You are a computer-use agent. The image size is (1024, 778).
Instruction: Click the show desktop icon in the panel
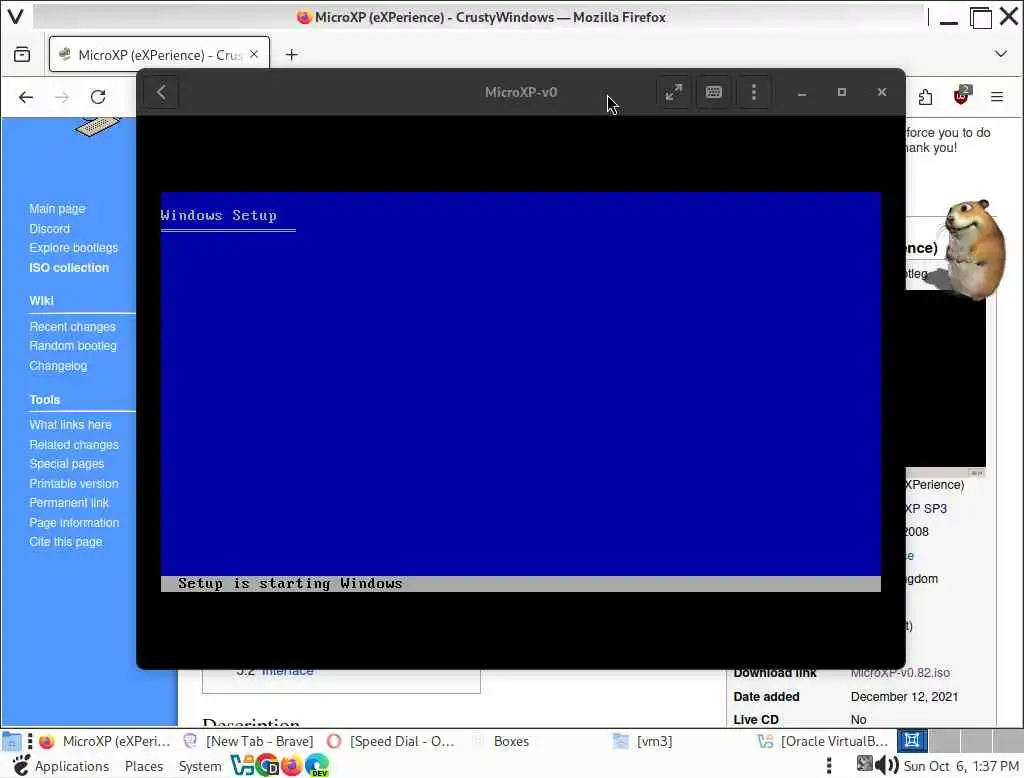click(11, 741)
